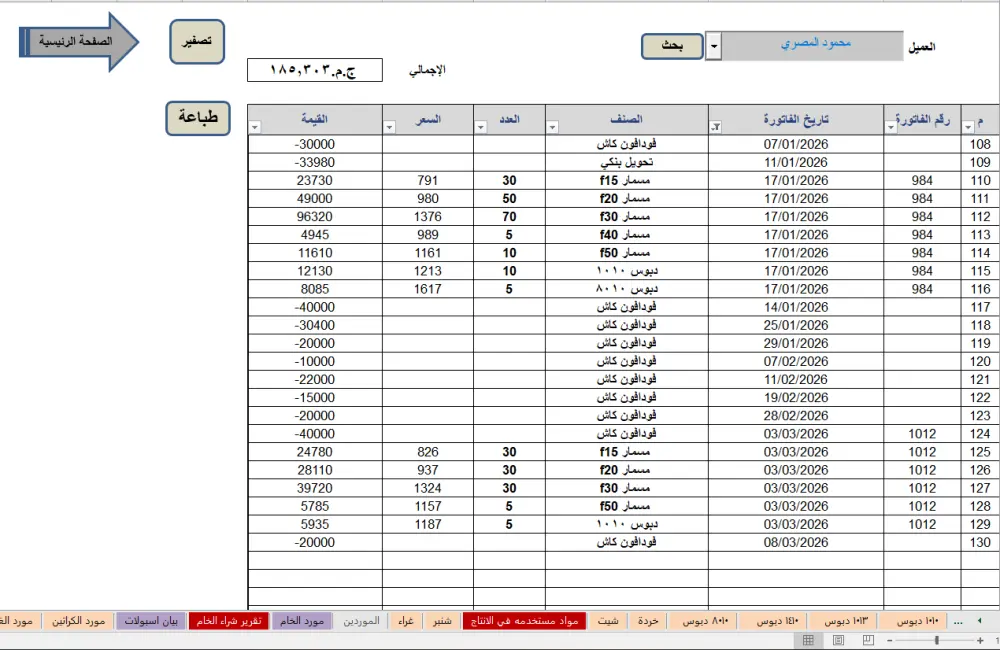The width and height of the screenshot is (1000, 650).
Task: Adjust the zoom slider
Action: 937,641
